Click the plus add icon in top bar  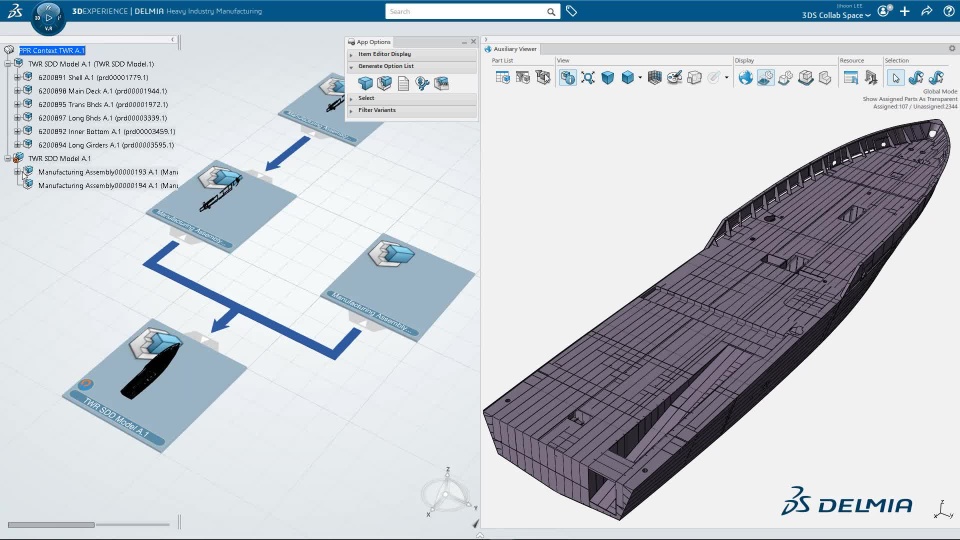point(905,11)
